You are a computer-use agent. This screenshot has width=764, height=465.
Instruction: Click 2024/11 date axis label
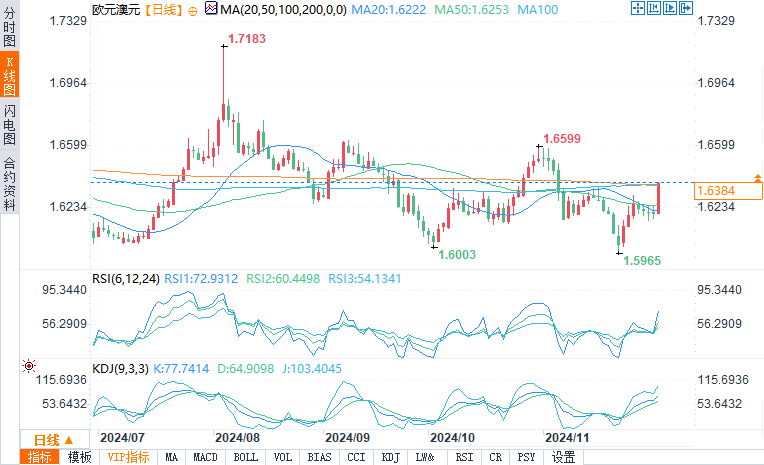[x=567, y=438]
